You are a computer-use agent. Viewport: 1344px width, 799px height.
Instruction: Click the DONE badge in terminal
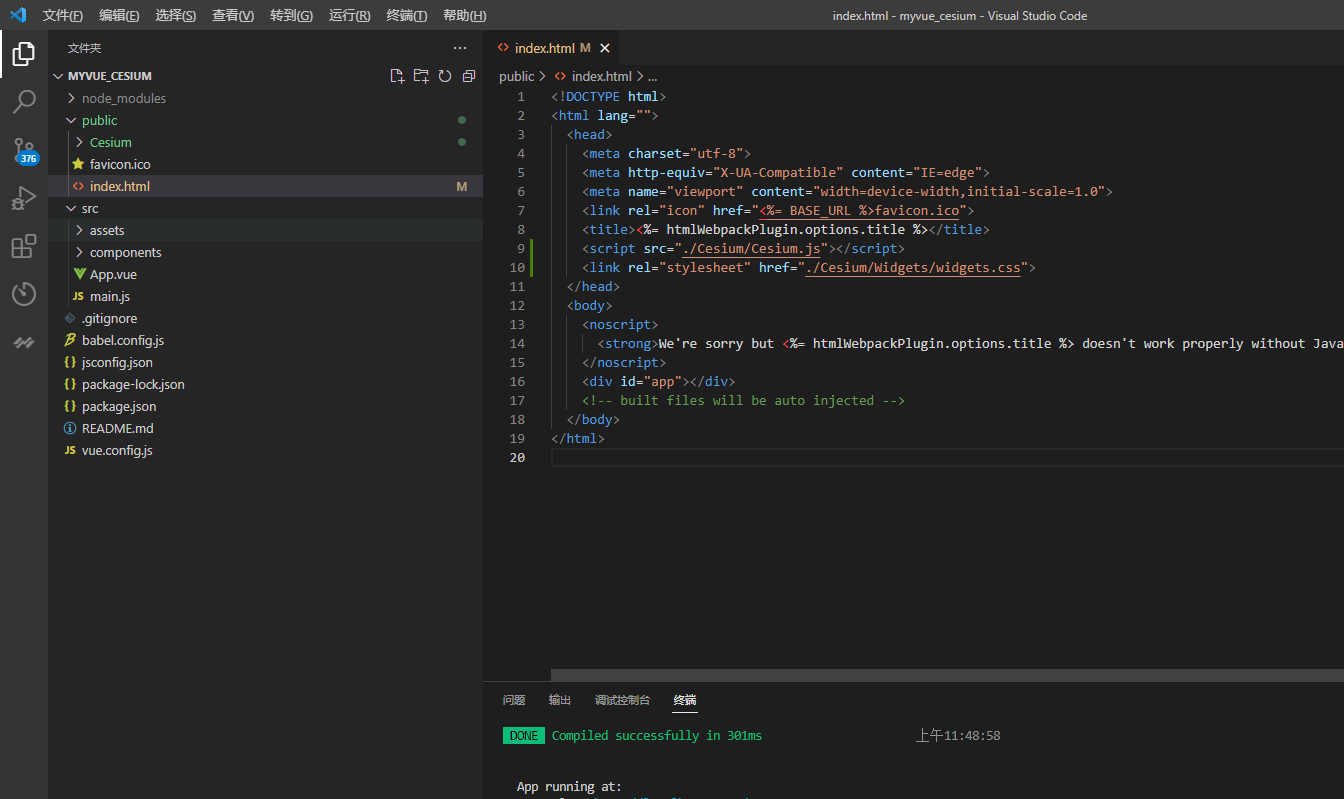[524, 735]
